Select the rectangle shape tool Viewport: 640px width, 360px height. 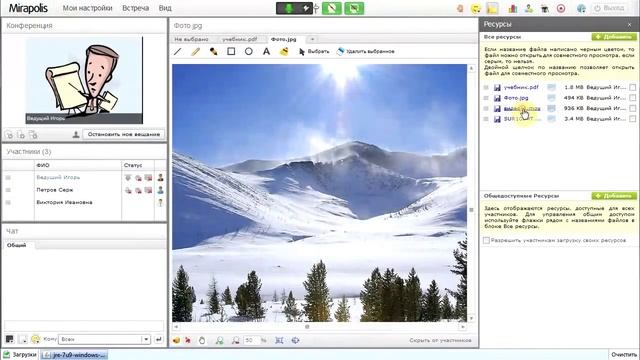tap(231, 51)
